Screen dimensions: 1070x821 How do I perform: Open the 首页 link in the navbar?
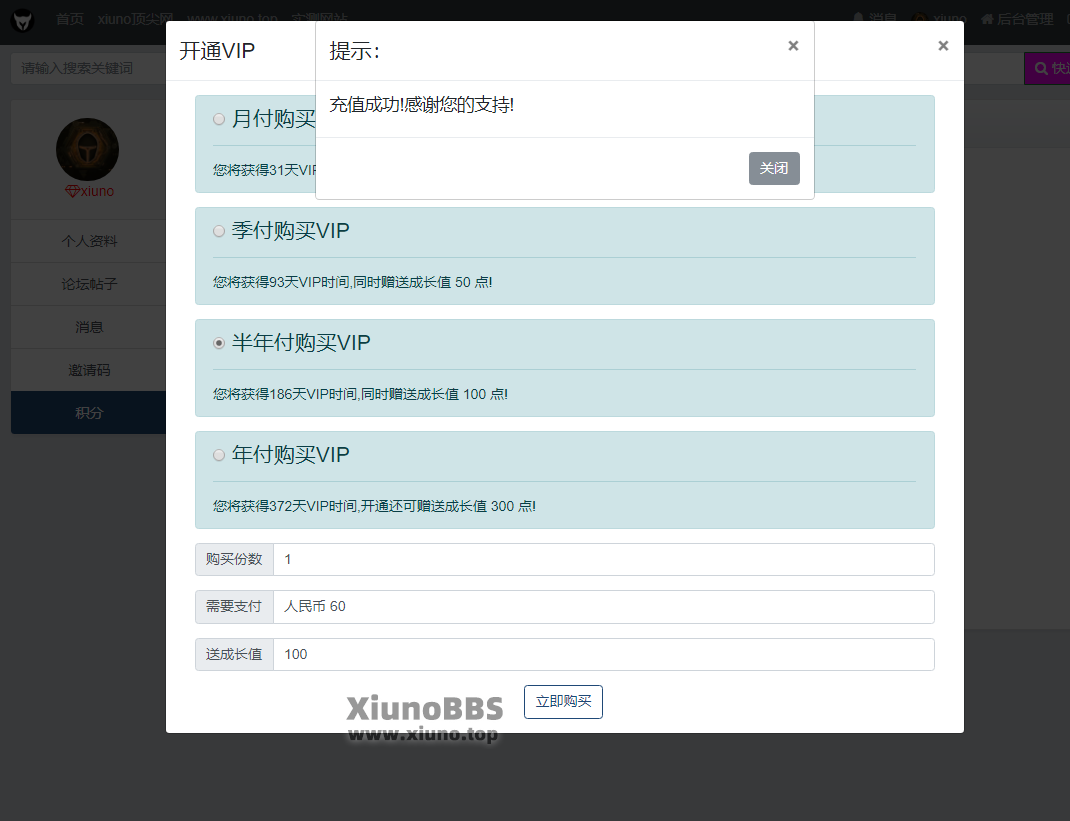tap(70, 19)
